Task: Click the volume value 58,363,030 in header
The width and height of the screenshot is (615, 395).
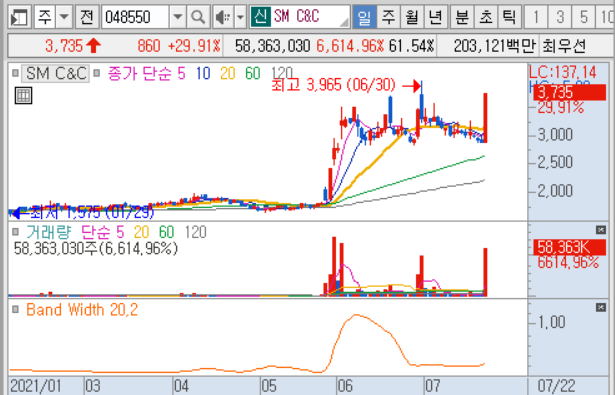Action: 272,46
